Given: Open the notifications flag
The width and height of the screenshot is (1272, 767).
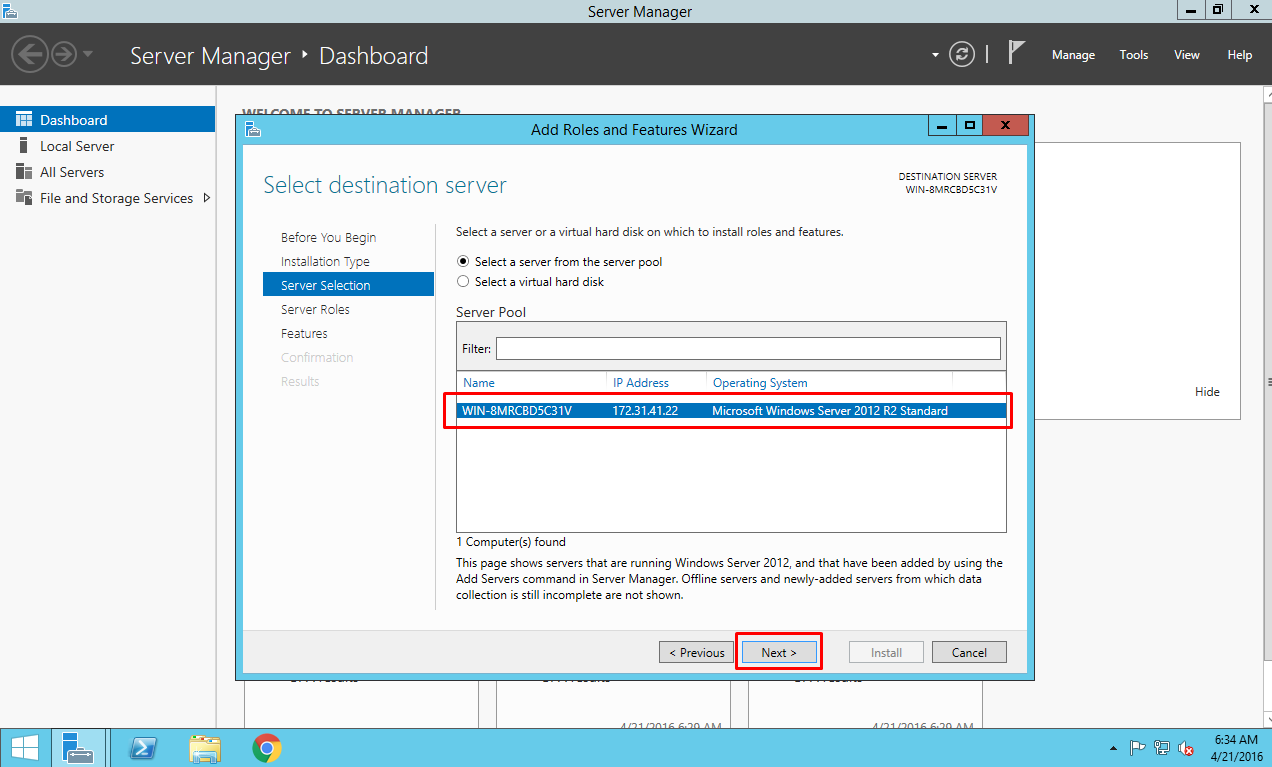Looking at the screenshot, I should click(1017, 53).
